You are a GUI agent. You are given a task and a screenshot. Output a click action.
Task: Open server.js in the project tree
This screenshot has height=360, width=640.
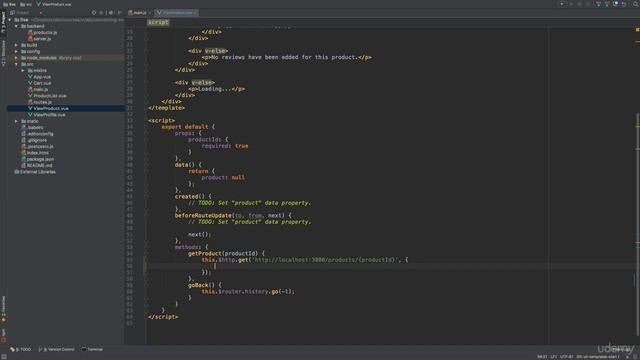40,39
